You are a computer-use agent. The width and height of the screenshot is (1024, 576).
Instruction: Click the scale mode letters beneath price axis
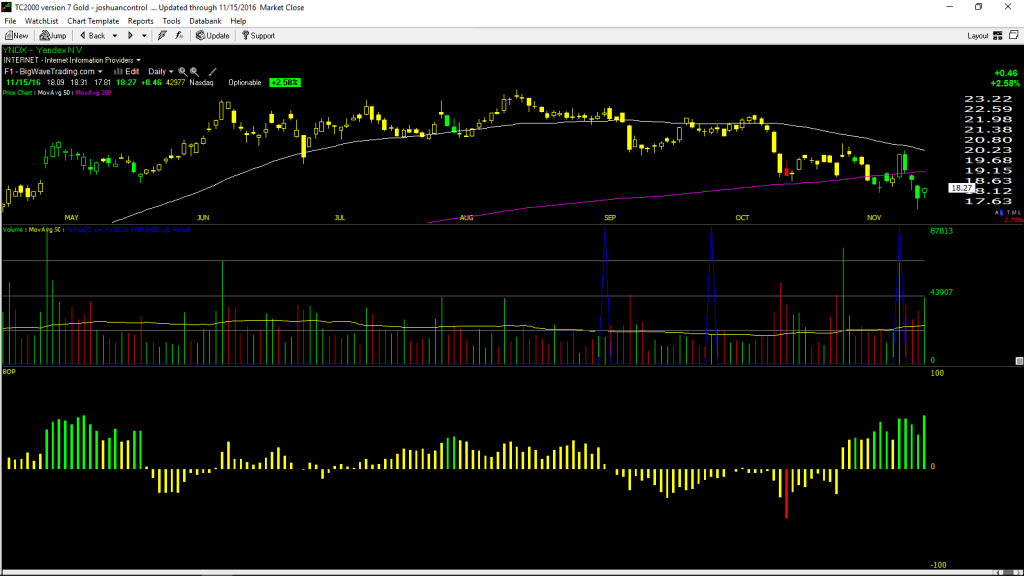tap(1008, 213)
